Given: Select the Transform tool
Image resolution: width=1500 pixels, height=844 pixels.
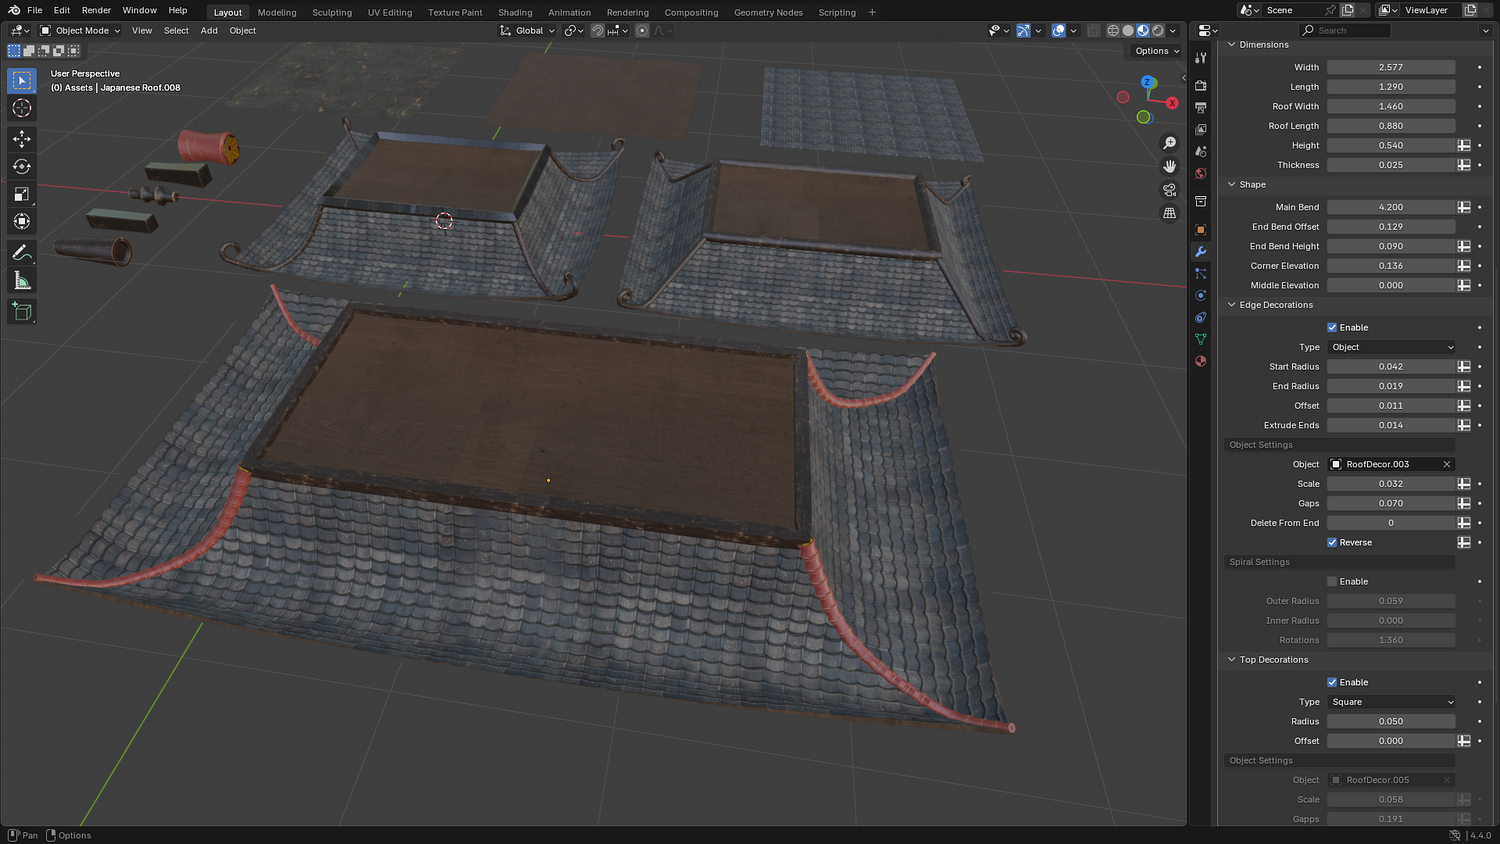Looking at the screenshot, I should tap(22, 221).
